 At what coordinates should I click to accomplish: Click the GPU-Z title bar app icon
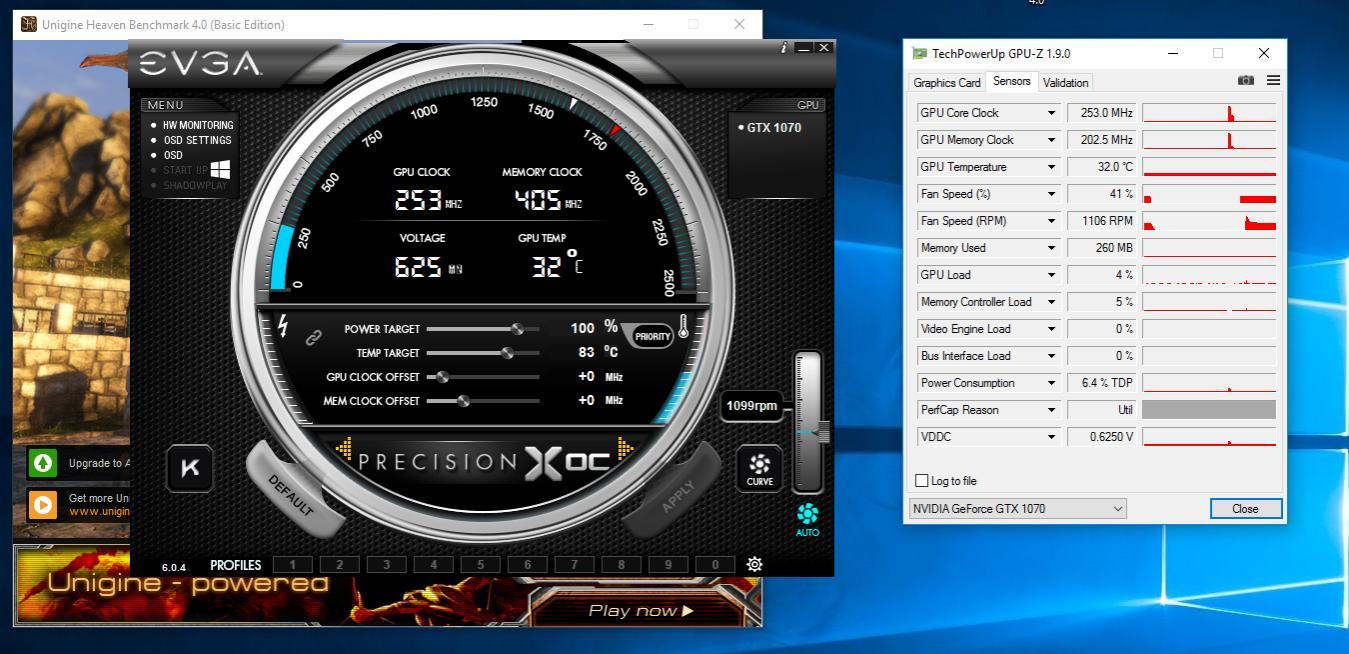point(919,53)
